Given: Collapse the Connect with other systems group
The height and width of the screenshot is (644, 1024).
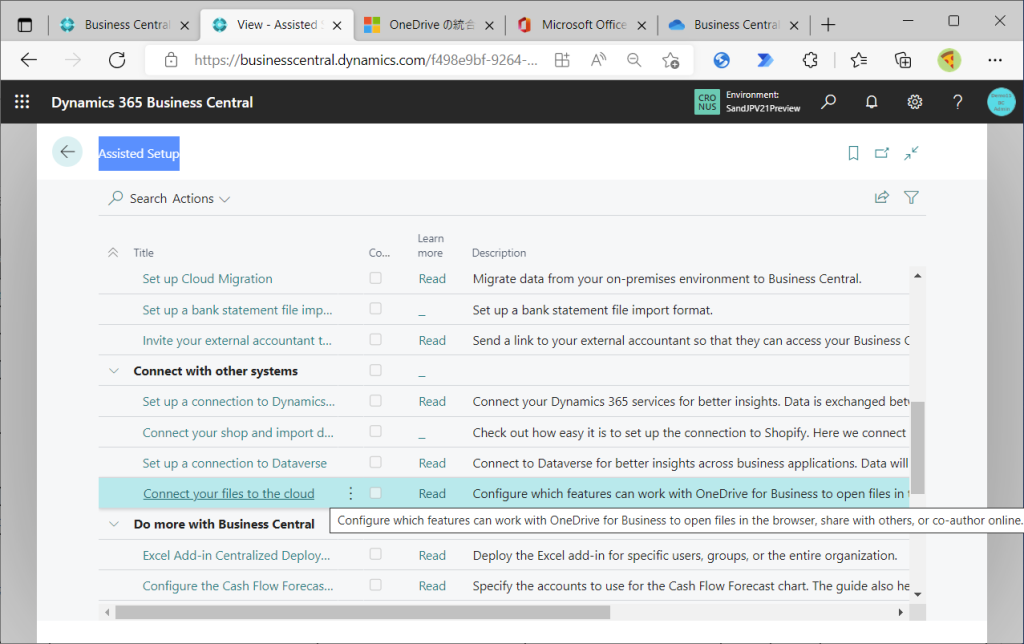Looking at the screenshot, I should [114, 371].
